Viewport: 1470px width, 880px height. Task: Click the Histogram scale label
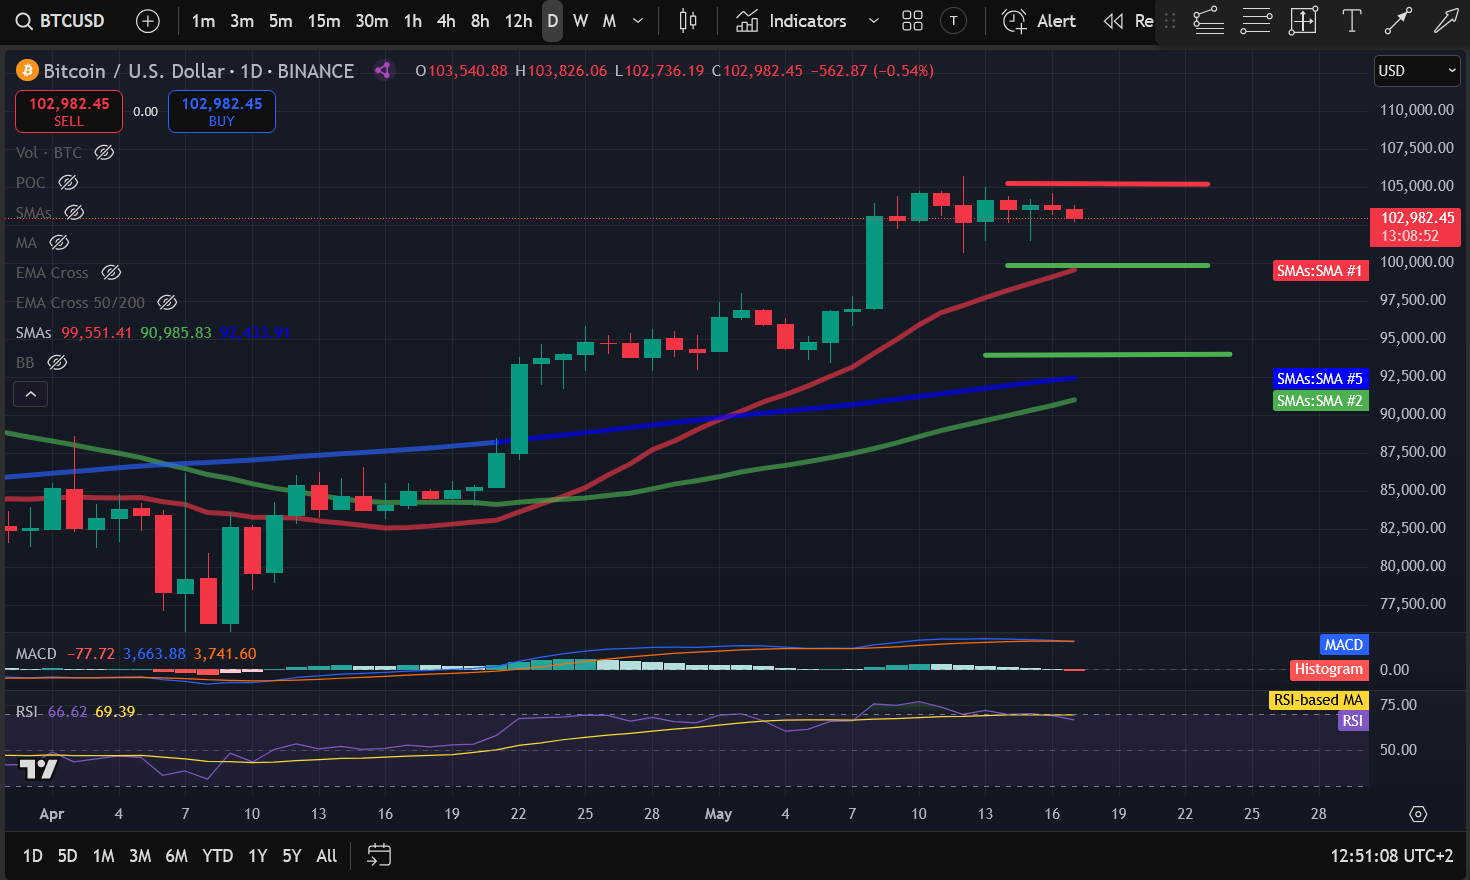pyautogui.click(x=1329, y=669)
